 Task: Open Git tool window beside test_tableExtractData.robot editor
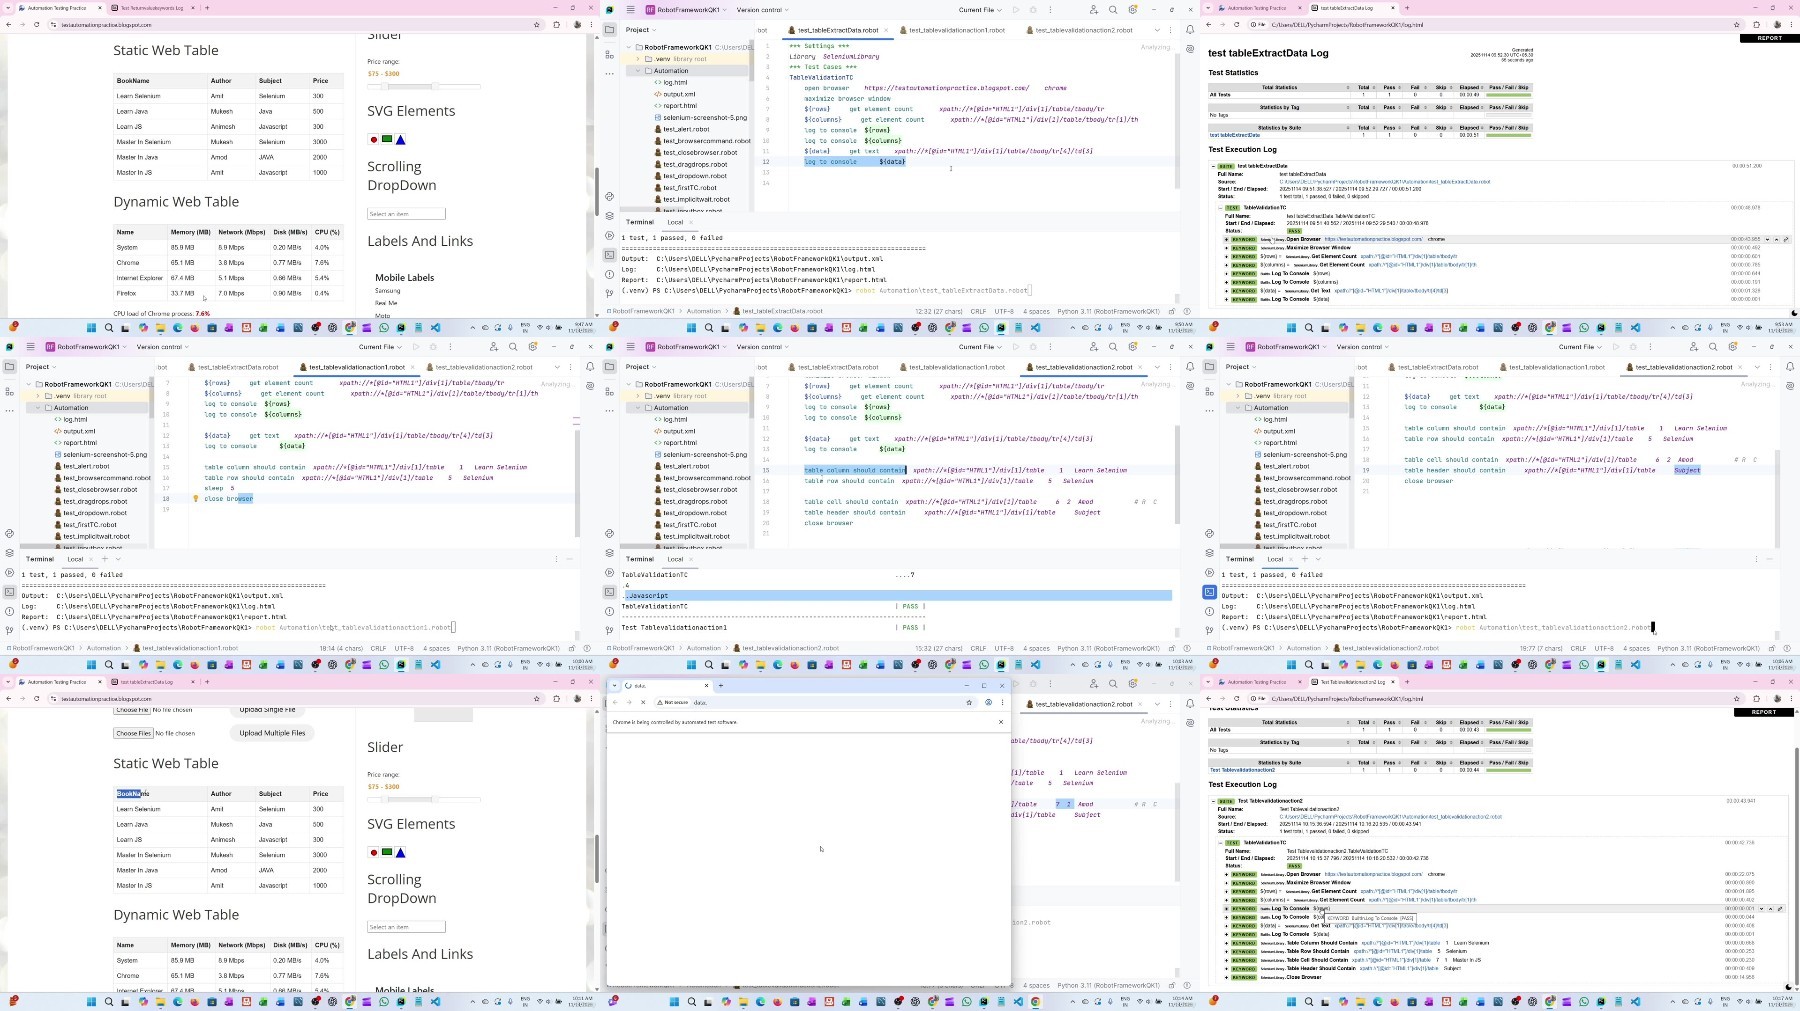click(609, 293)
